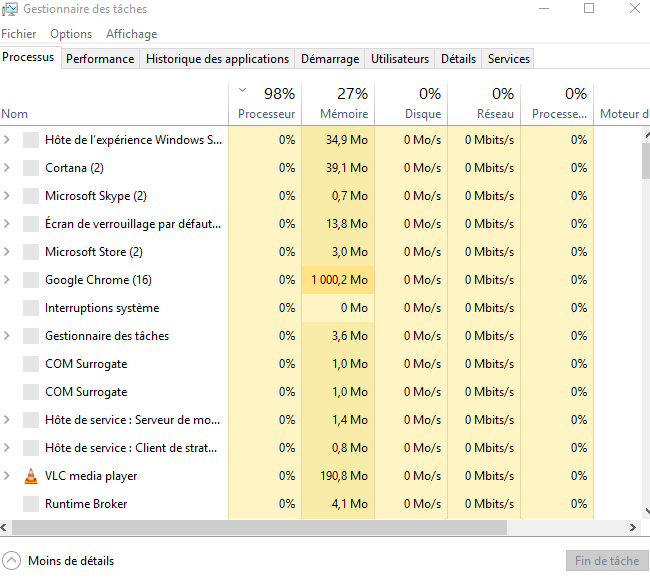
Task: Click the 1 000,2 Mo memory cell
Action: pyautogui.click(x=338, y=280)
